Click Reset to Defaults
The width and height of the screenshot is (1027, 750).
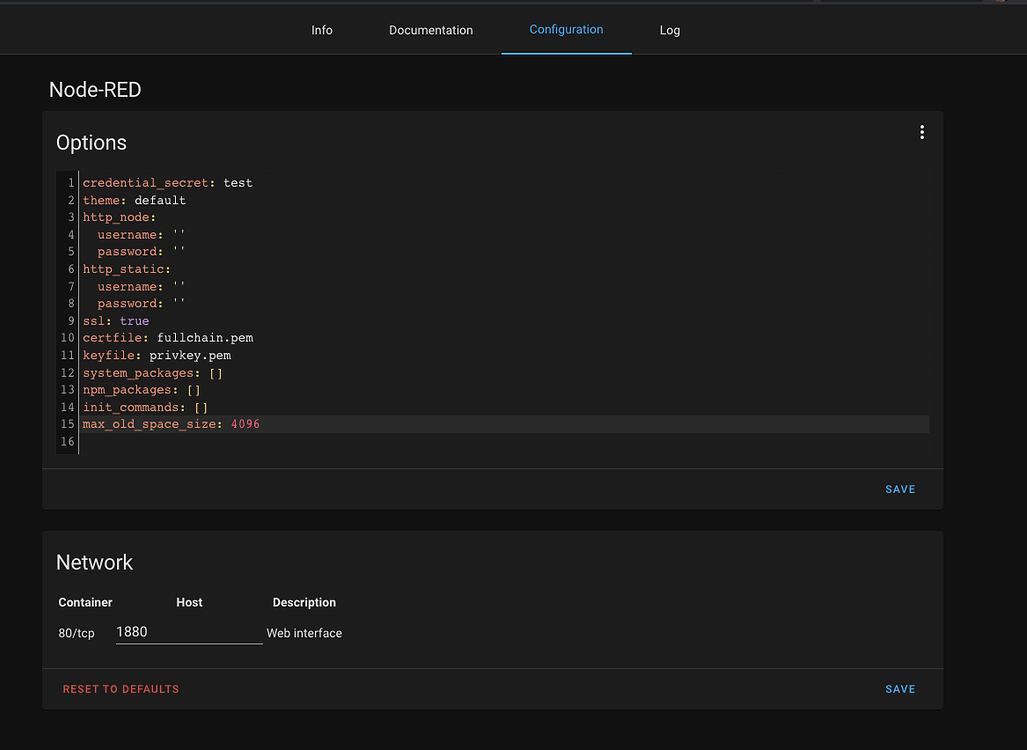[x=120, y=688]
